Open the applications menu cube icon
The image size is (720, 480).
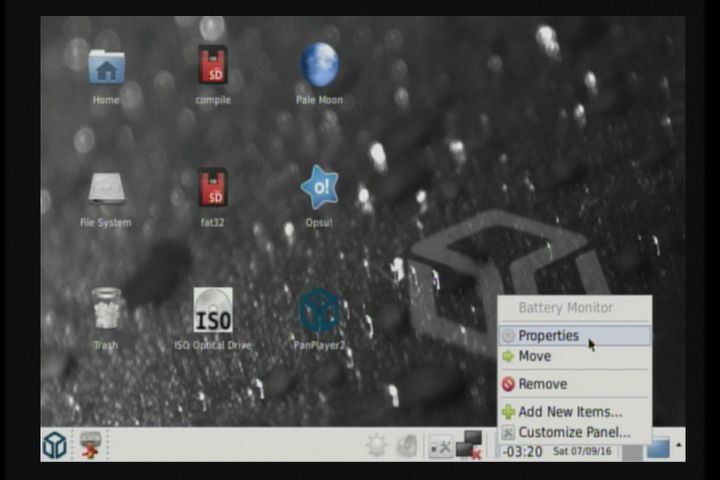pos(55,445)
